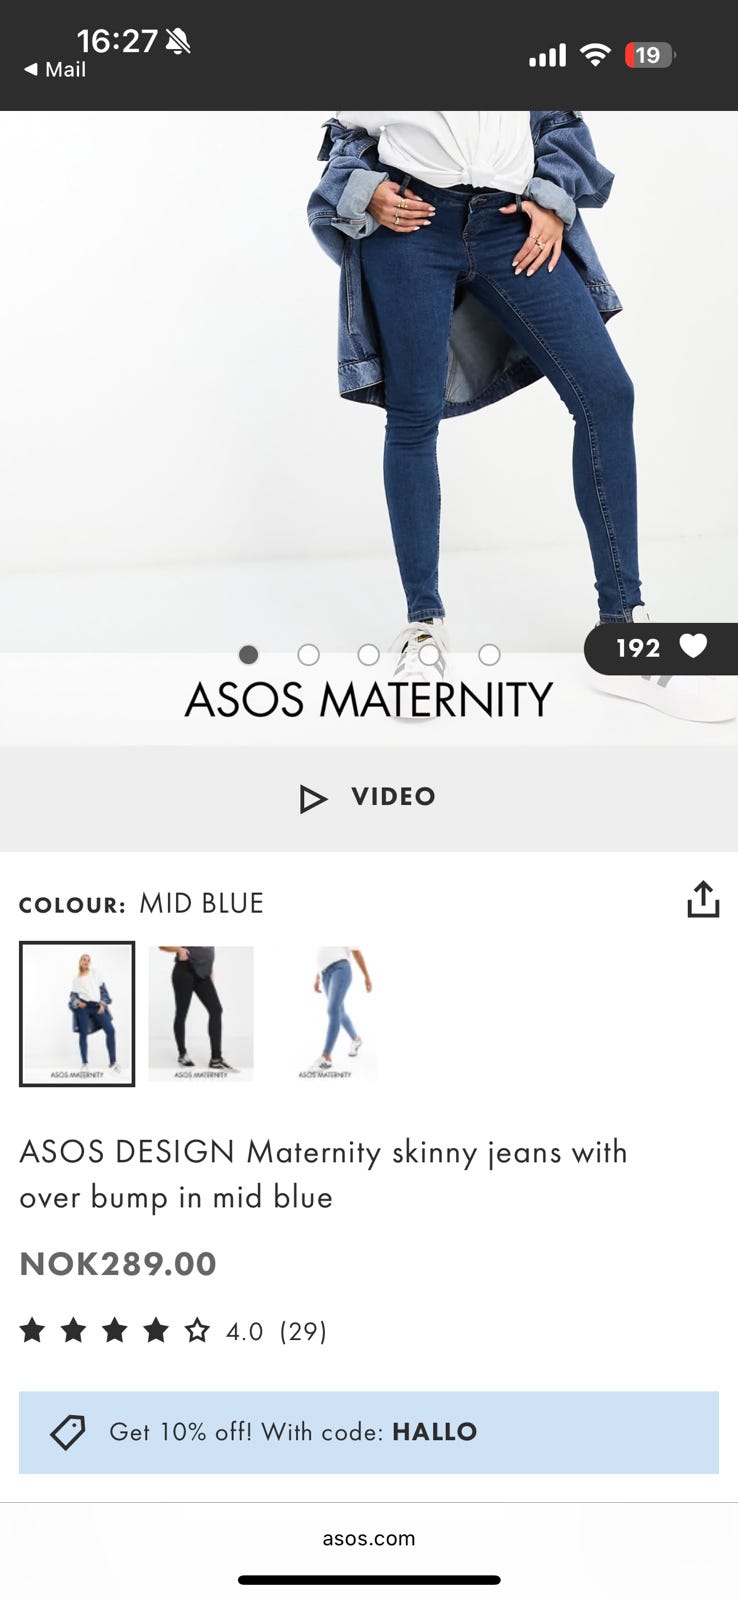Image resolution: width=738 pixels, height=1600 pixels.
Task: Select the first image carousel dot
Action: pyautogui.click(x=249, y=654)
